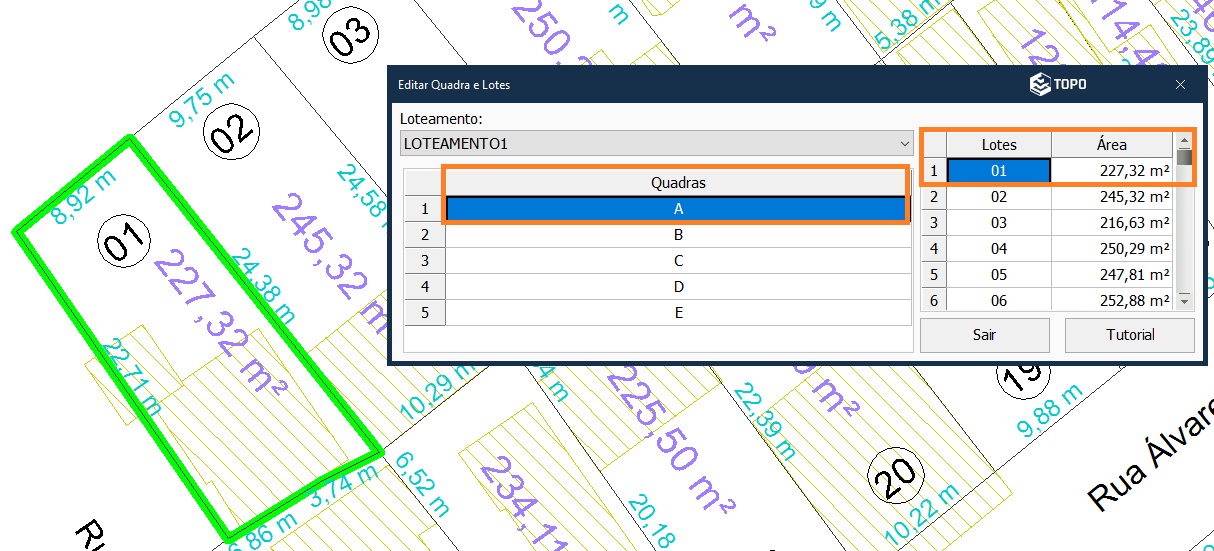The width and height of the screenshot is (1214, 551).
Task: Click the Área column header
Action: pos(1111,145)
